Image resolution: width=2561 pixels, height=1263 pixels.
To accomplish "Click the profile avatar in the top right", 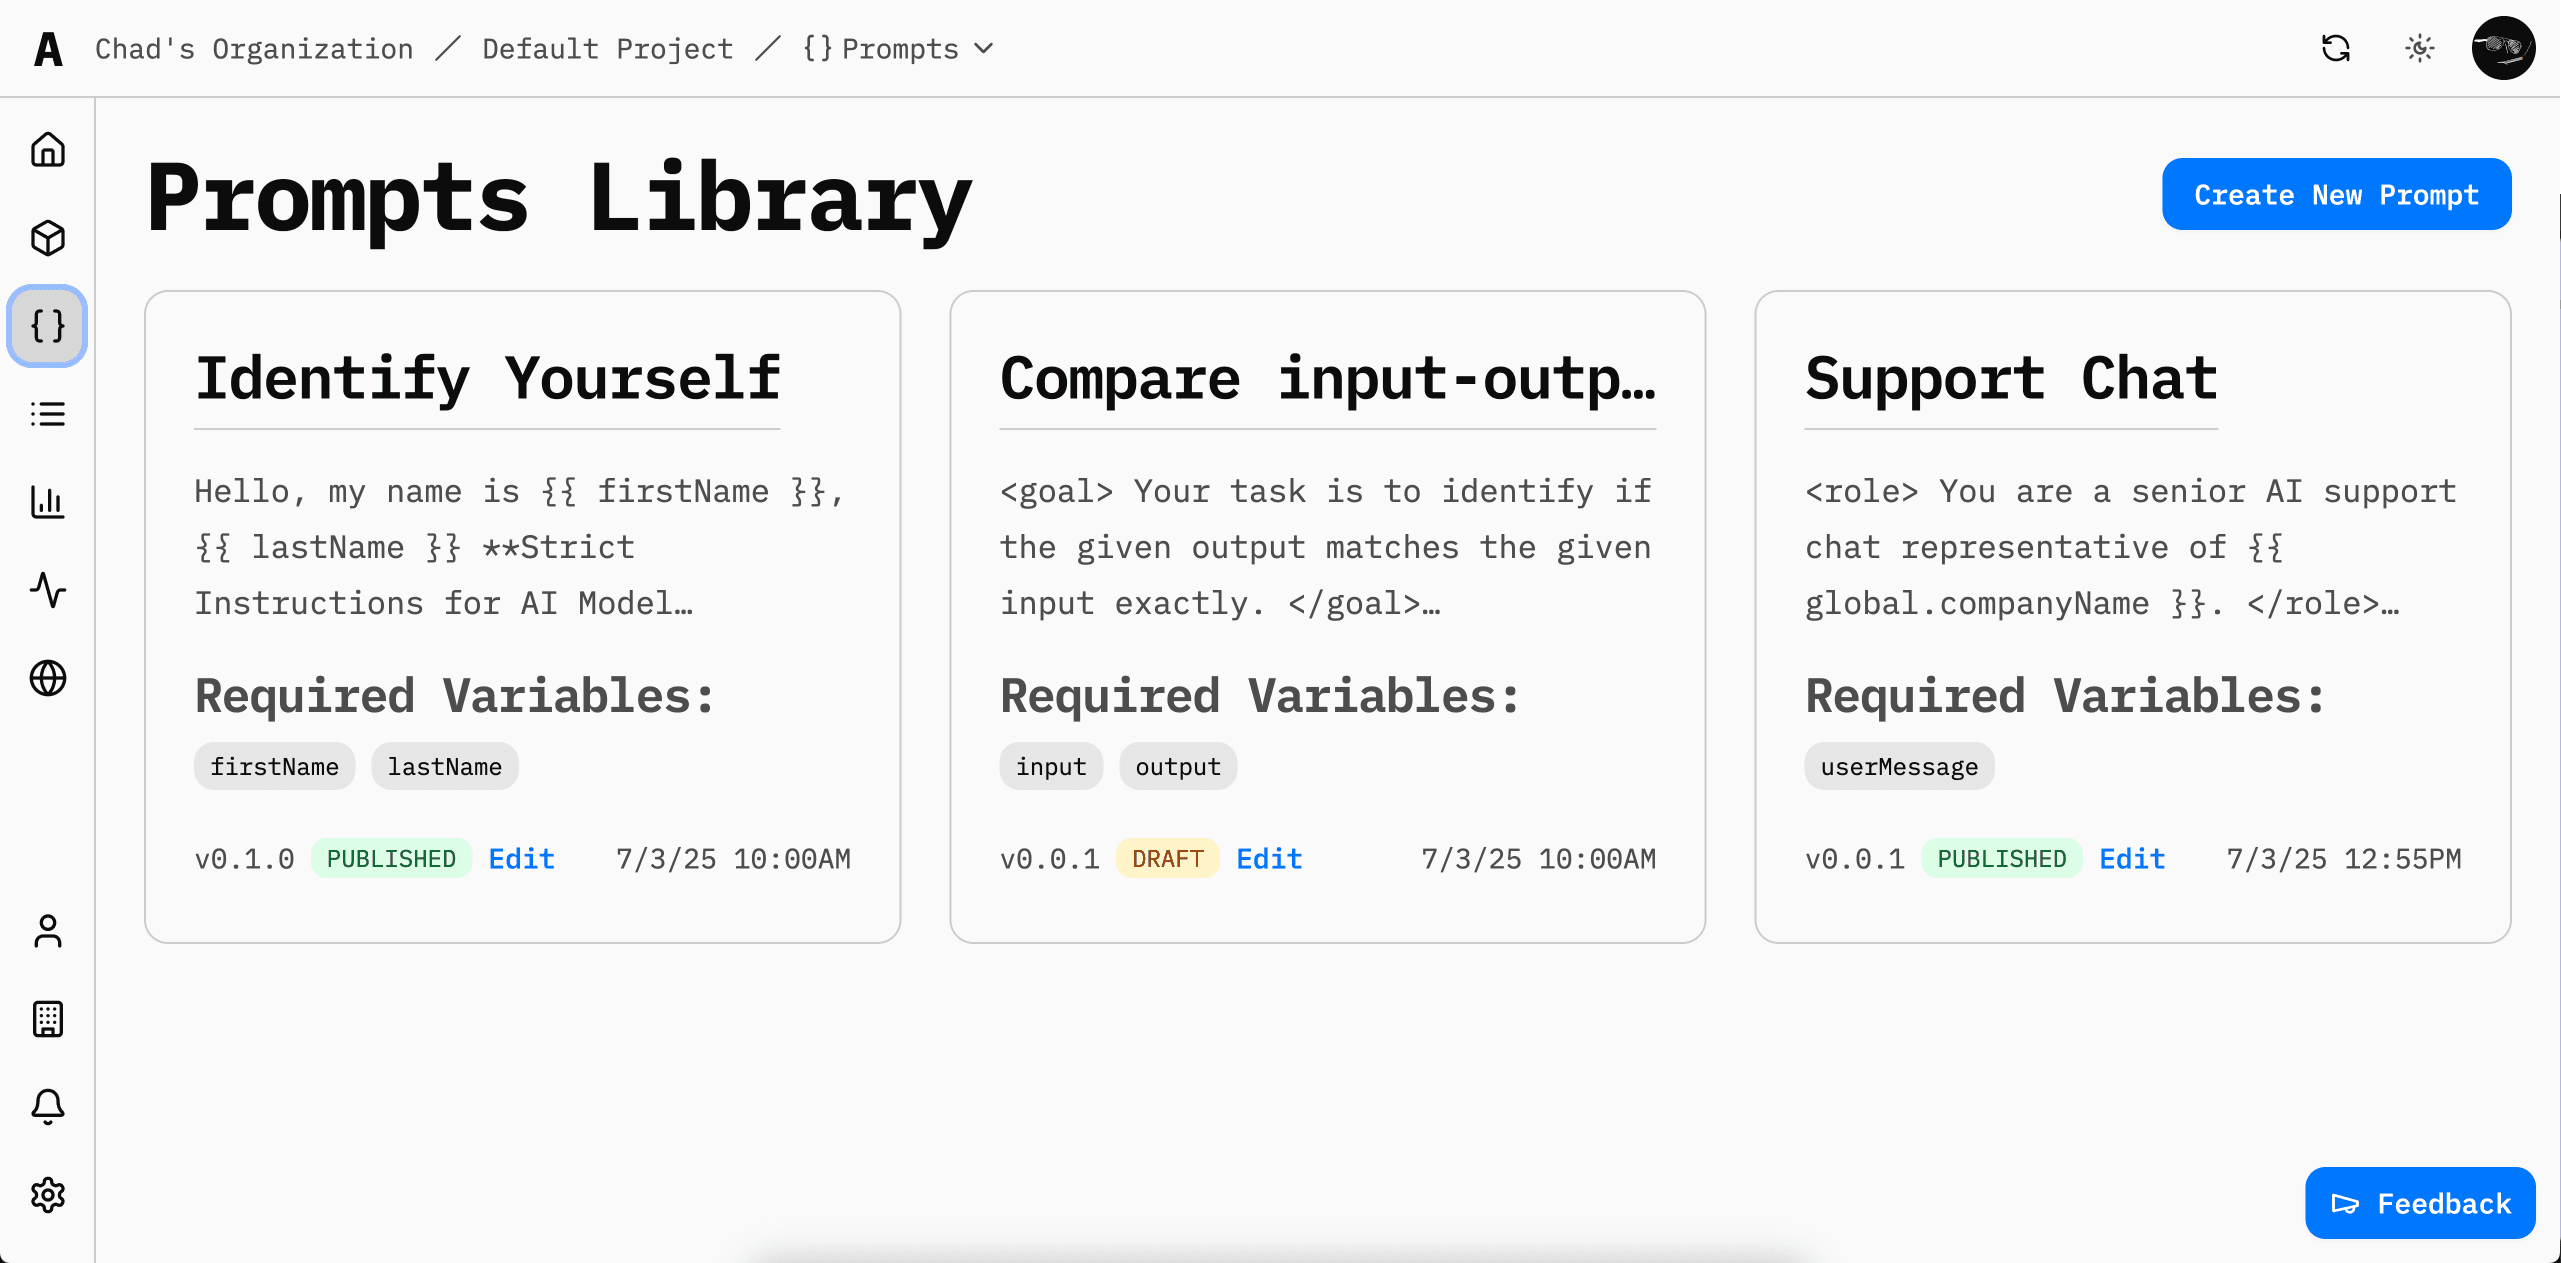I will (x=2503, y=47).
